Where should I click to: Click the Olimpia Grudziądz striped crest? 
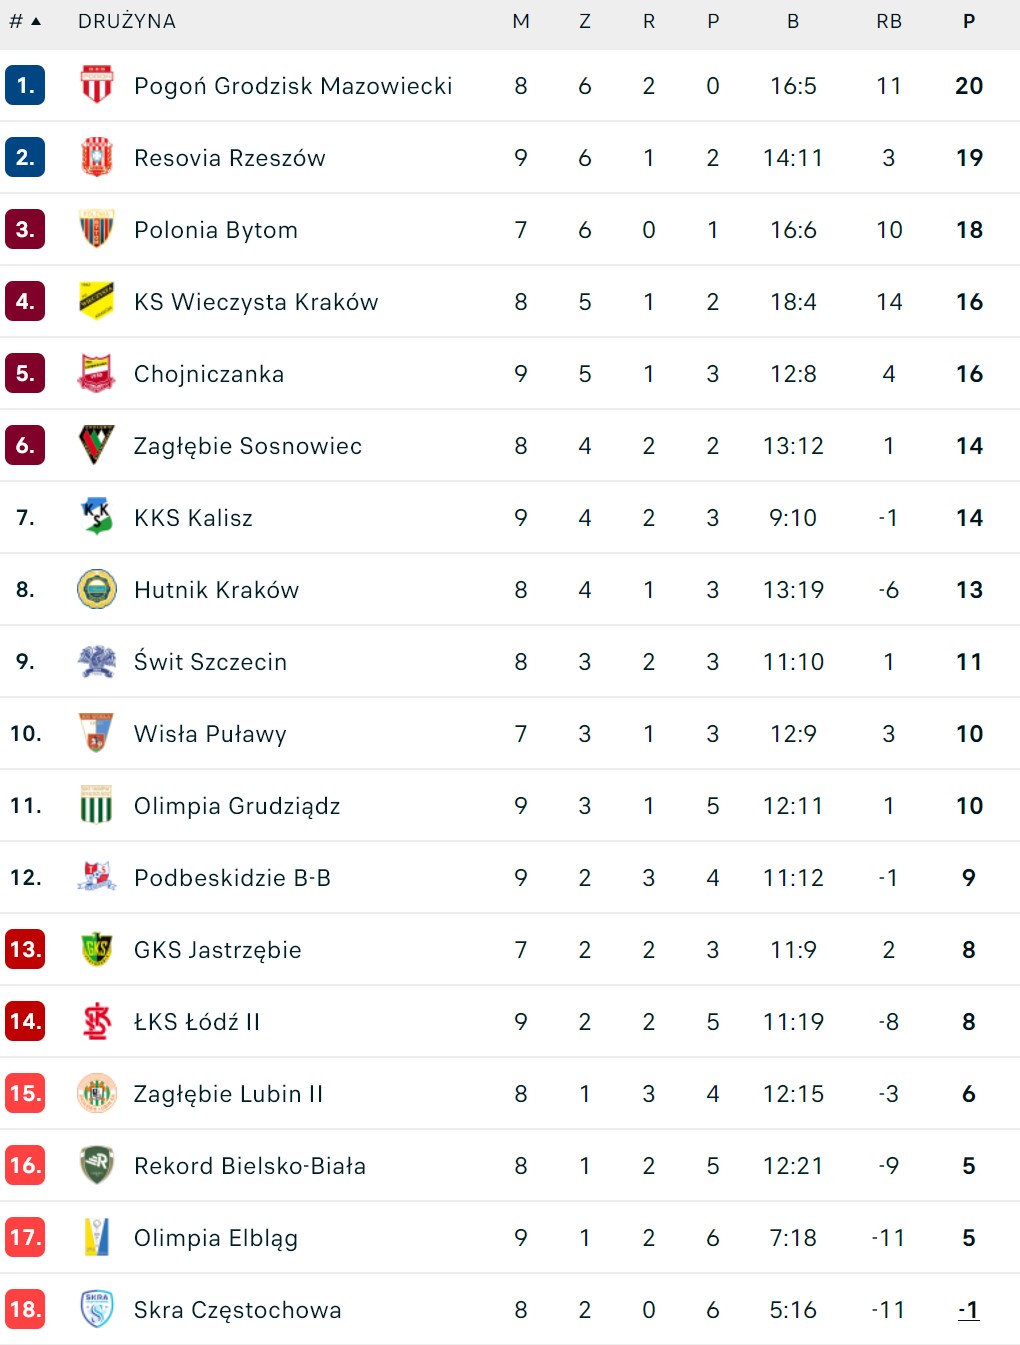(x=97, y=806)
